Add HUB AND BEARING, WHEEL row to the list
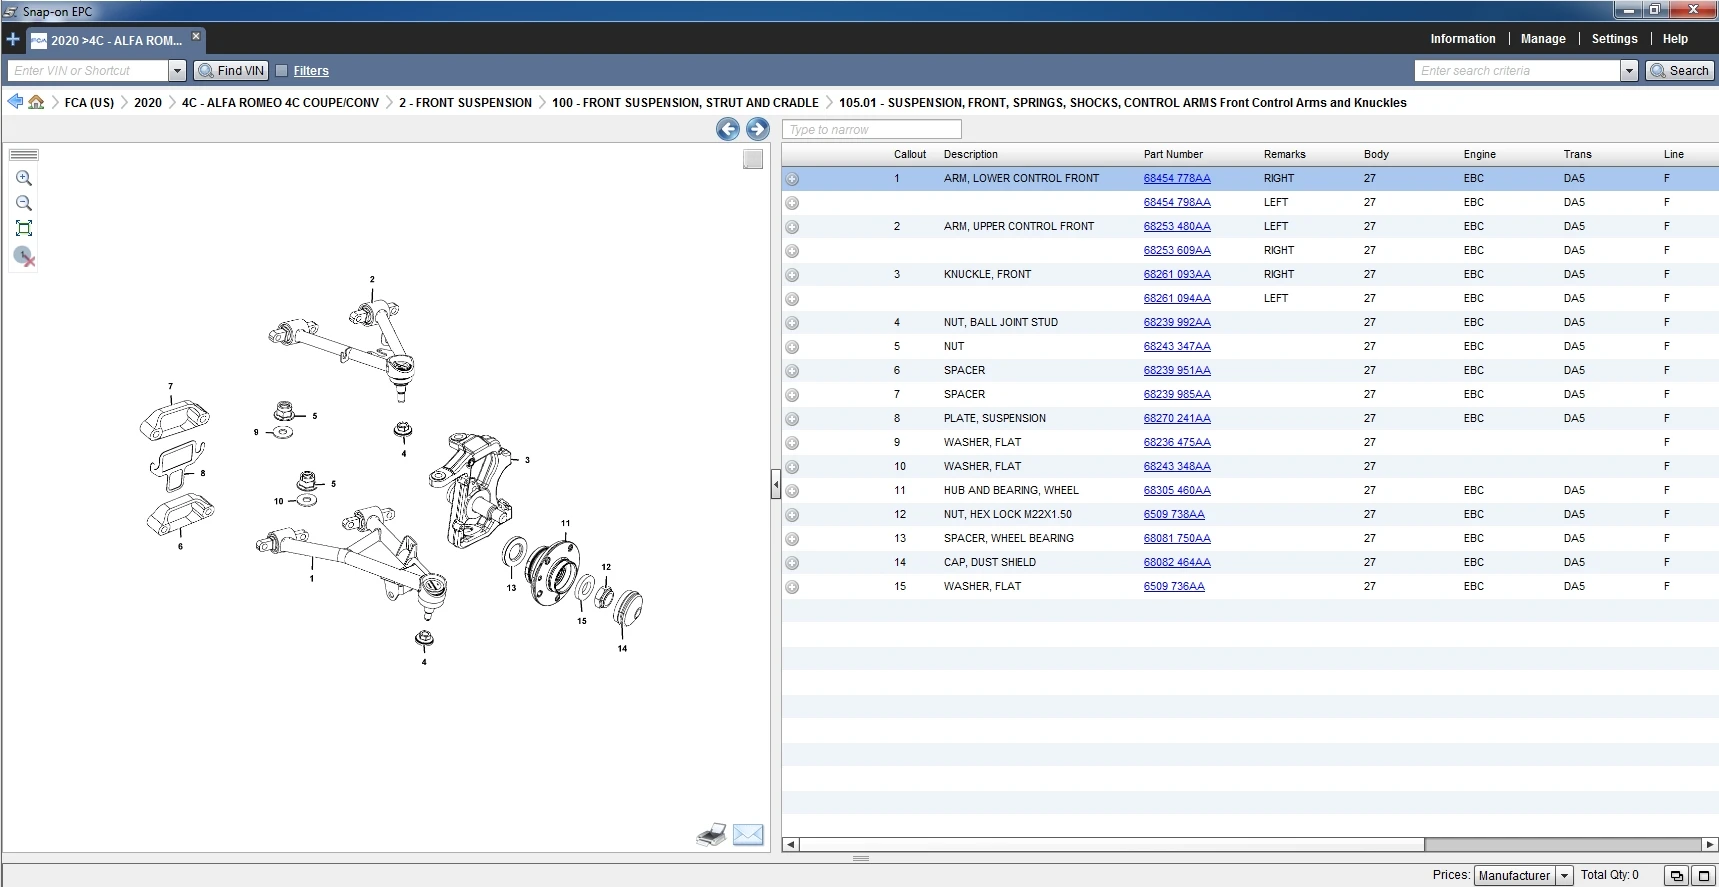This screenshot has width=1719, height=887. 792,491
